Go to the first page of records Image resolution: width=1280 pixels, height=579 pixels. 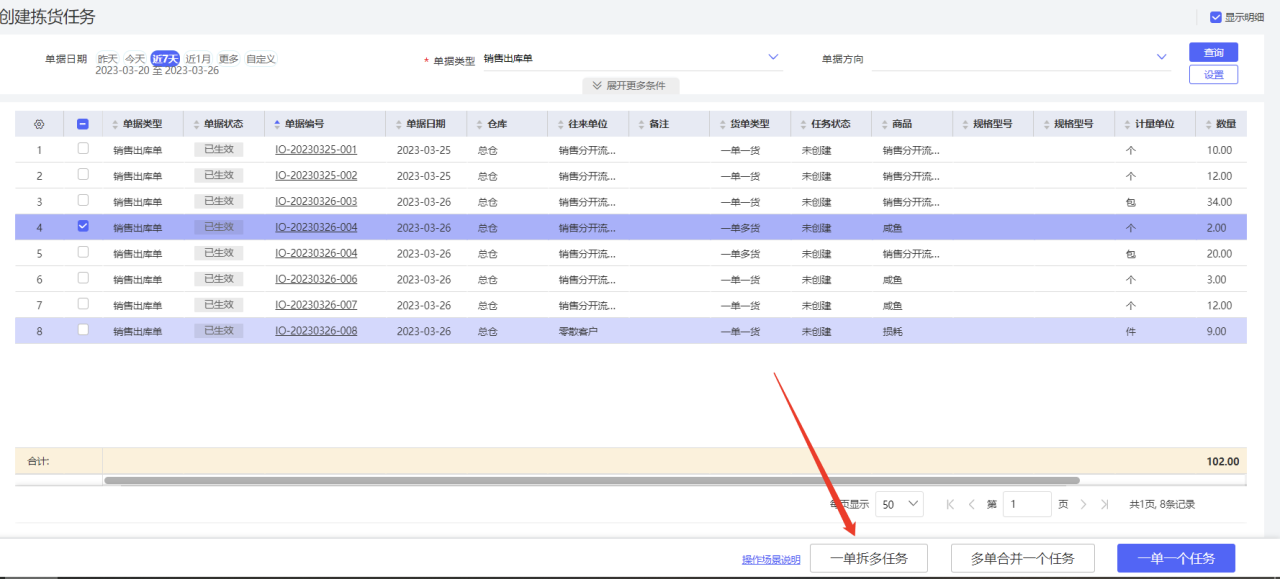(950, 505)
